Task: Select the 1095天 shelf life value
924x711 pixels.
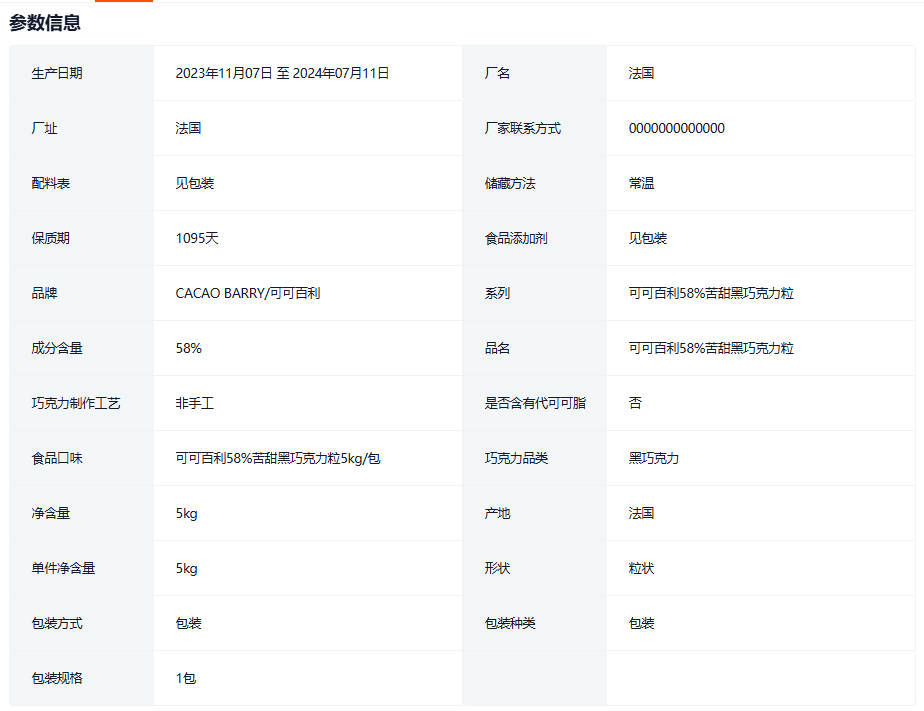Action: click(195, 238)
